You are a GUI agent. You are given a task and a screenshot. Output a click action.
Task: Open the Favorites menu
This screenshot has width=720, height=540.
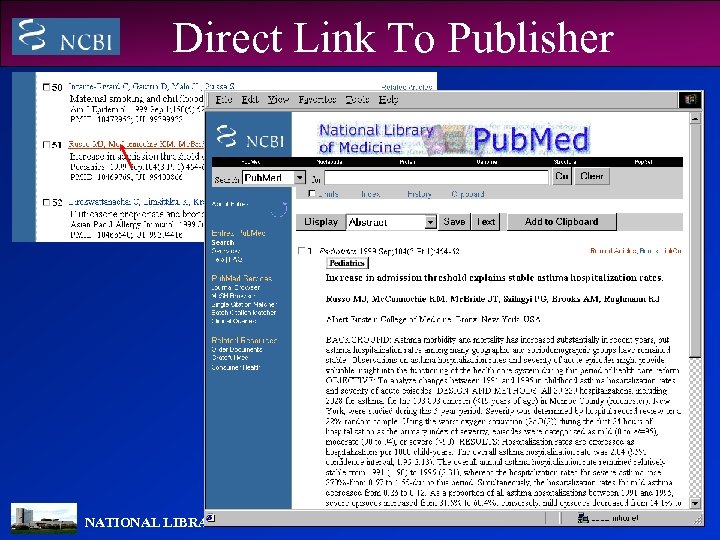tap(317, 99)
